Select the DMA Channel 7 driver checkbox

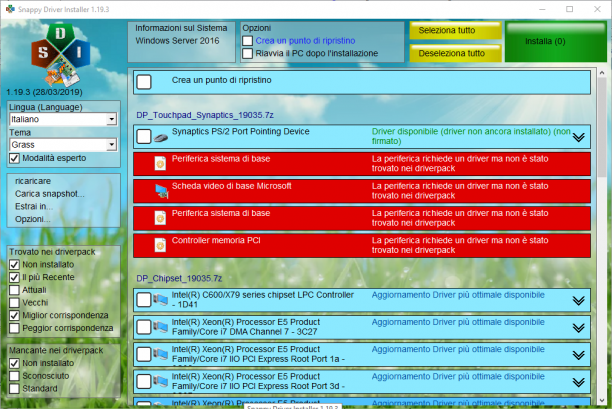(x=144, y=327)
